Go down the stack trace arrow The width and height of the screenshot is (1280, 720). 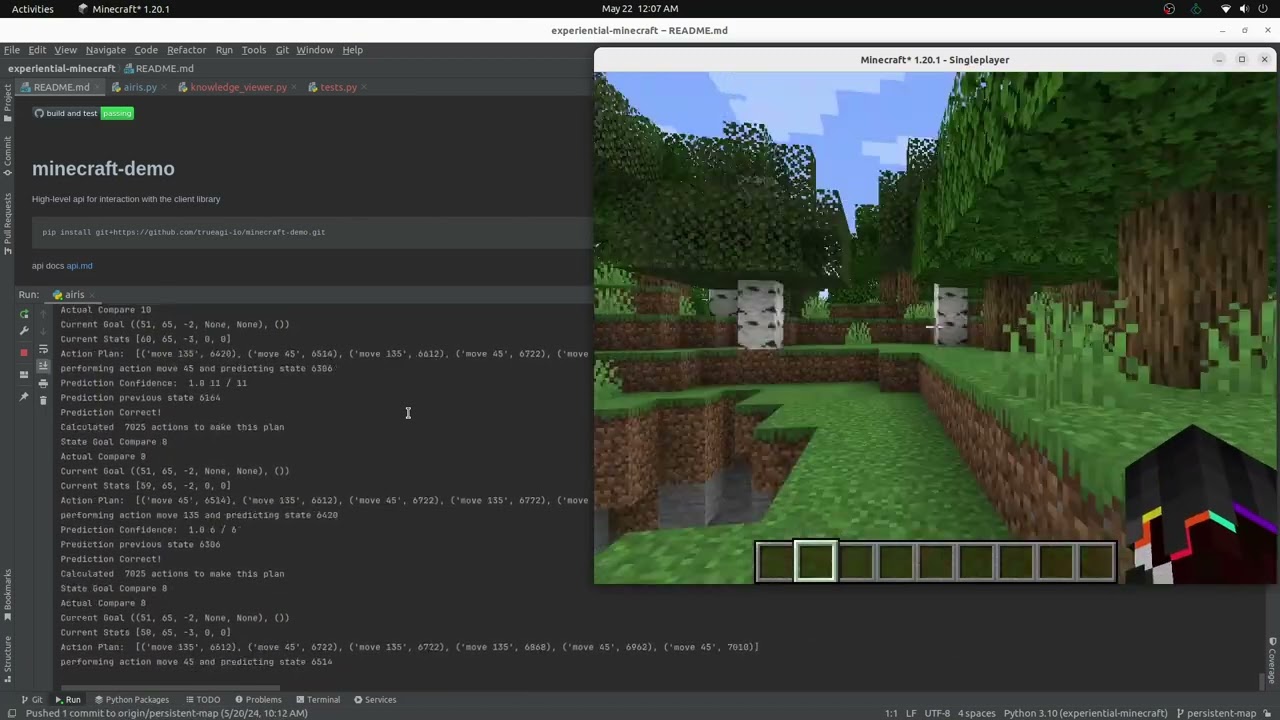(x=43, y=331)
